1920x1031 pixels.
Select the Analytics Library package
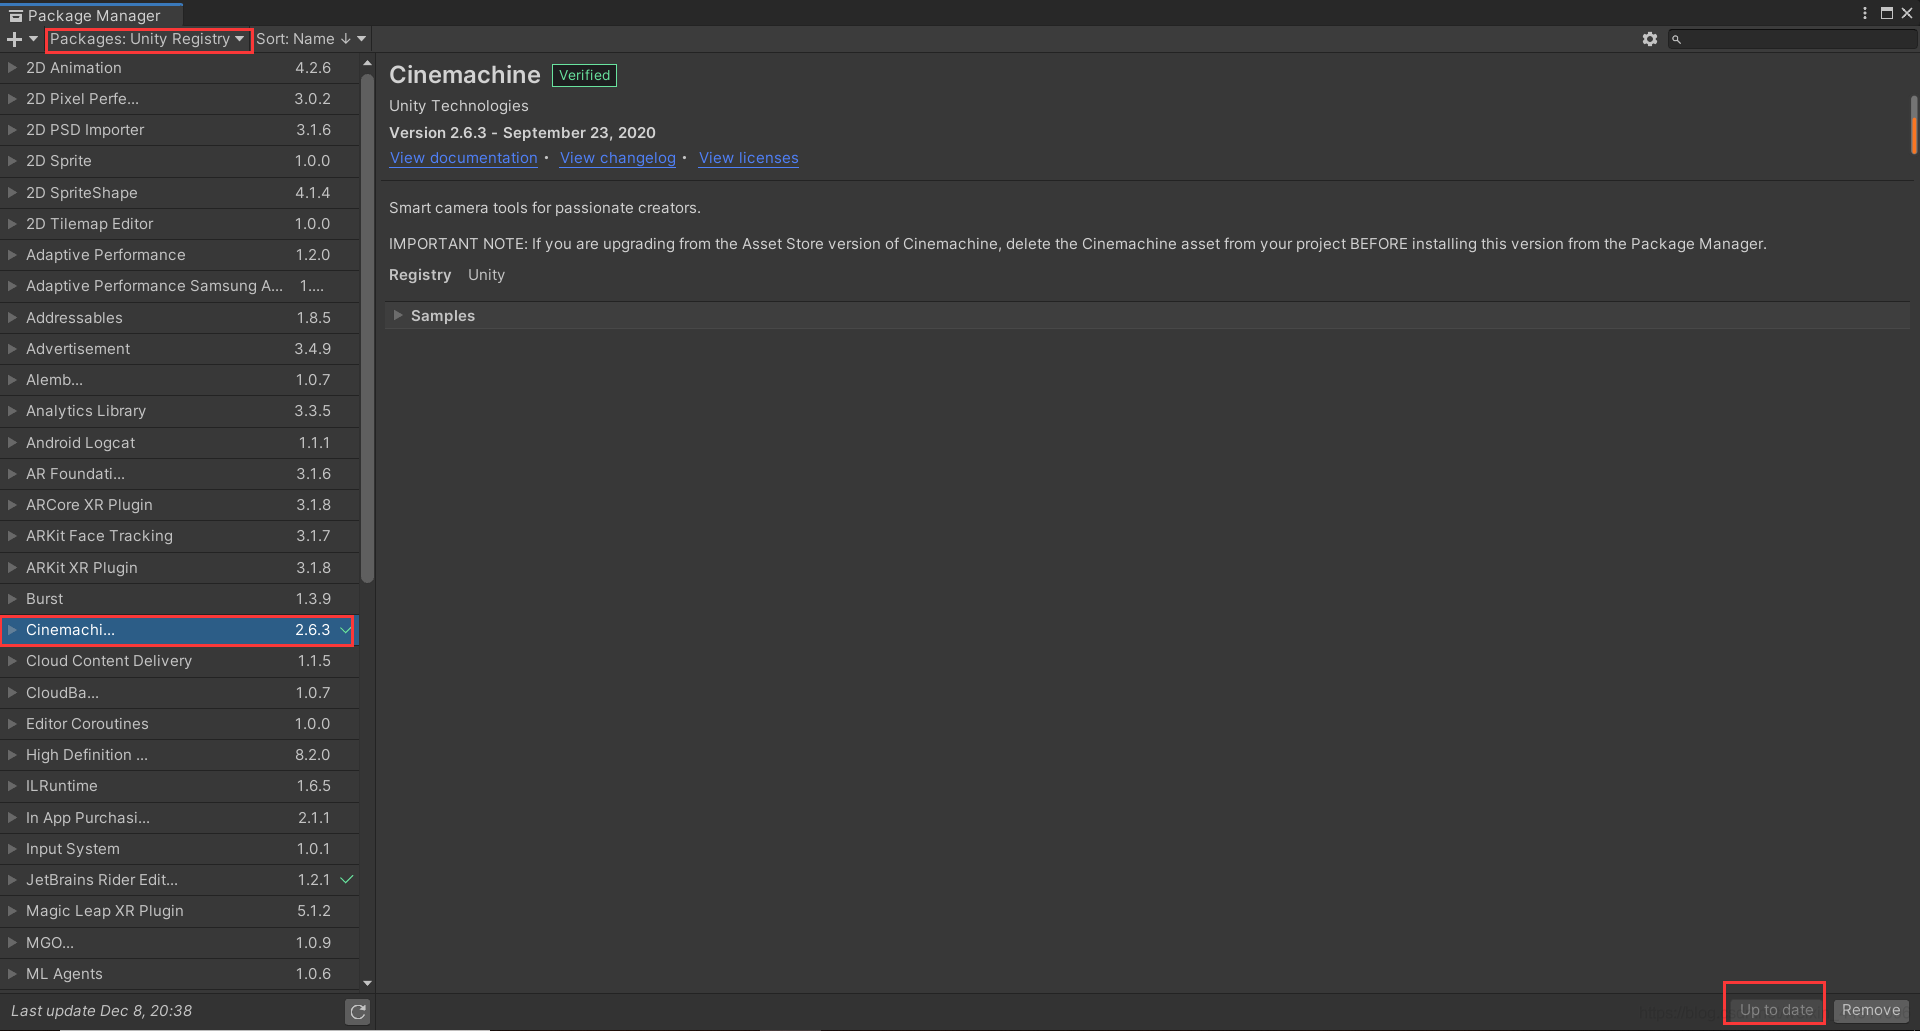click(180, 411)
